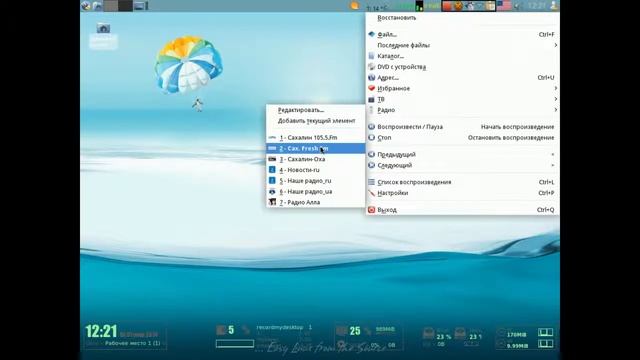This screenshot has height=360, width=640.
Task: Click the orange round tray icon
Action: click(x=459, y=6)
